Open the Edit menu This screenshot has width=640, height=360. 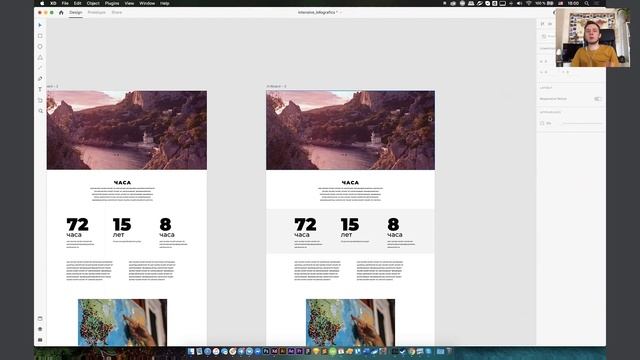[78, 3]
